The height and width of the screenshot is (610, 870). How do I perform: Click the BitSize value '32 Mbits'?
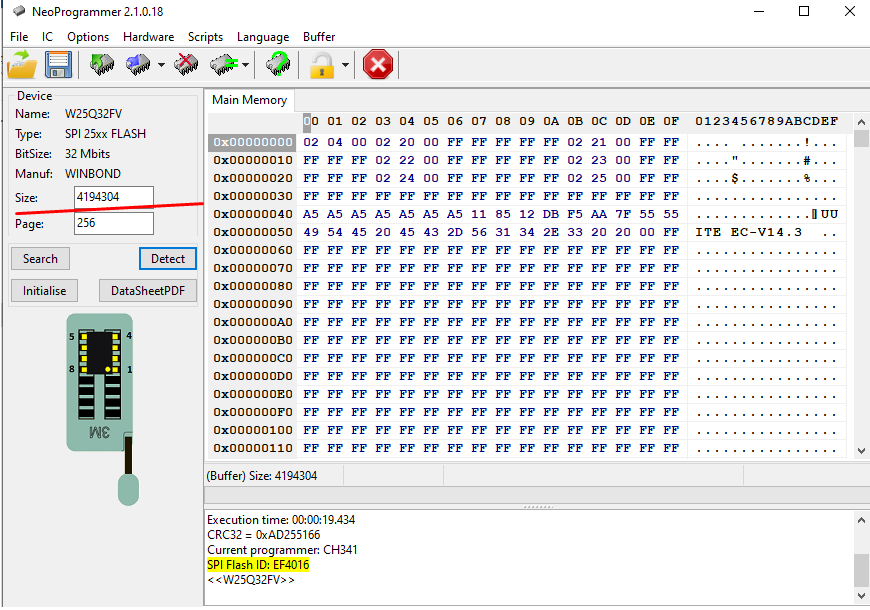tap(88, 154)
